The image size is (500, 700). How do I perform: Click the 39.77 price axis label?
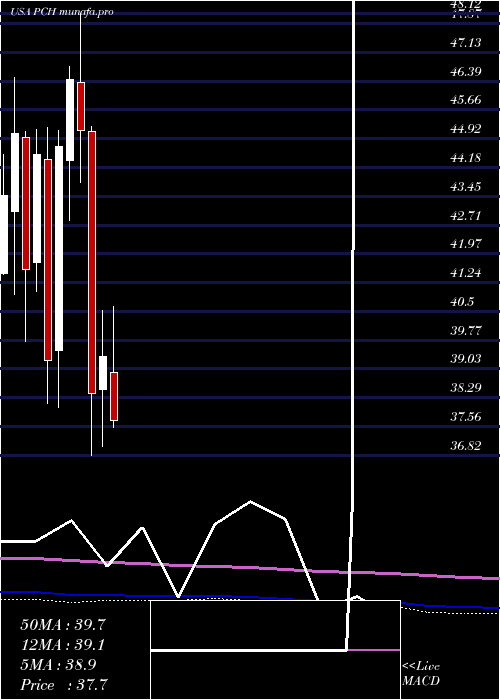[466, 330]
